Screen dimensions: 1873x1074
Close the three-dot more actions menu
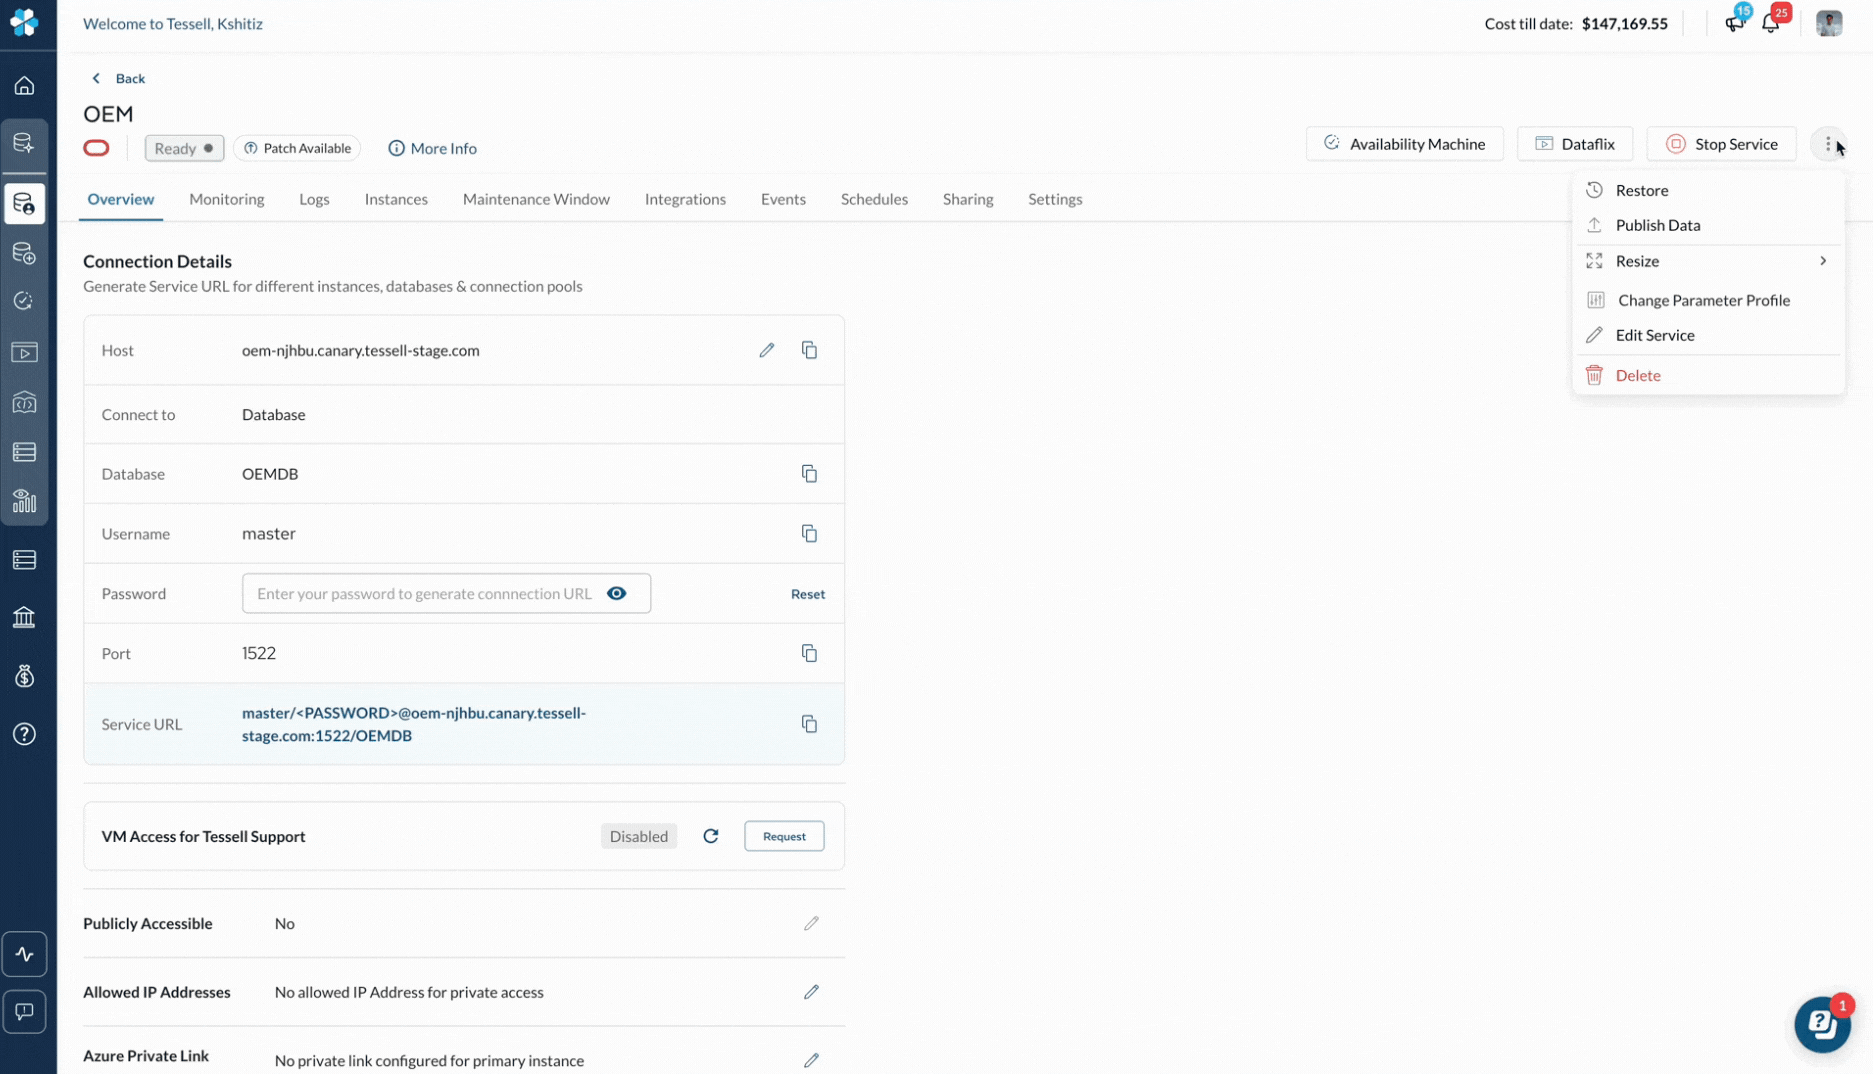click(1827, 144)
